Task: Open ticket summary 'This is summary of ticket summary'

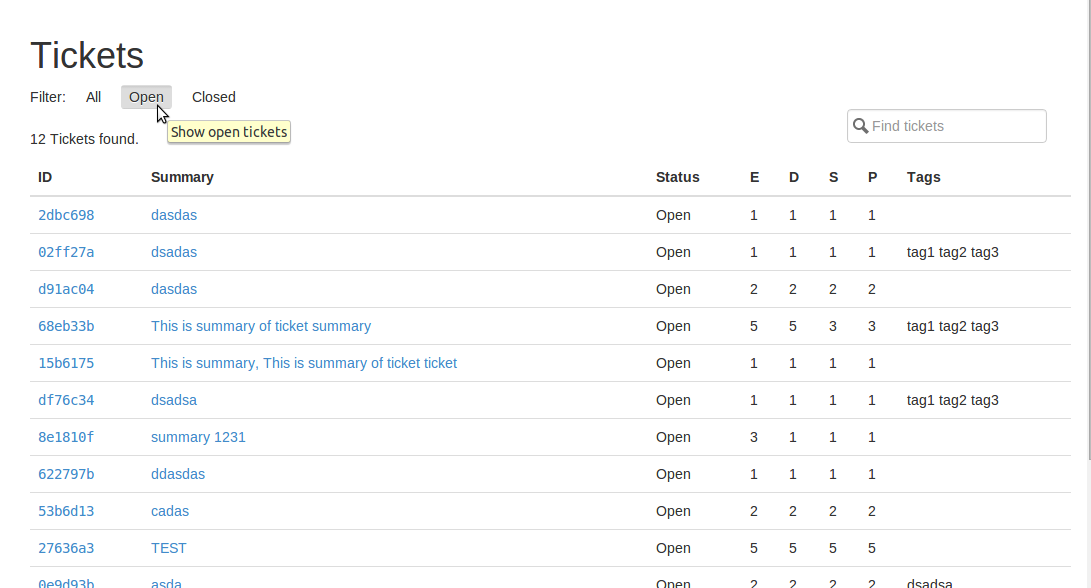Action: pos(261,326)
